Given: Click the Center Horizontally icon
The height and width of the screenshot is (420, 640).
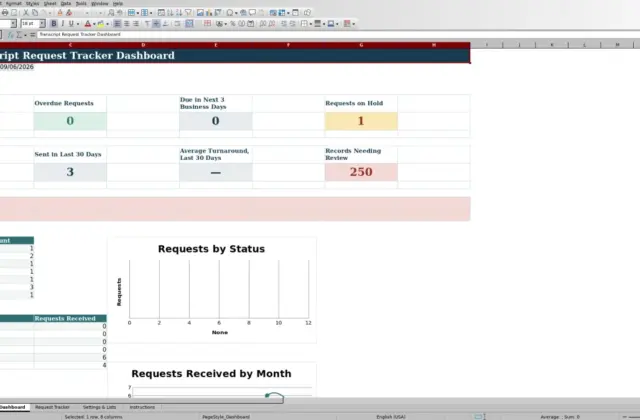Looking at the screenshot, I should (127, 23).
